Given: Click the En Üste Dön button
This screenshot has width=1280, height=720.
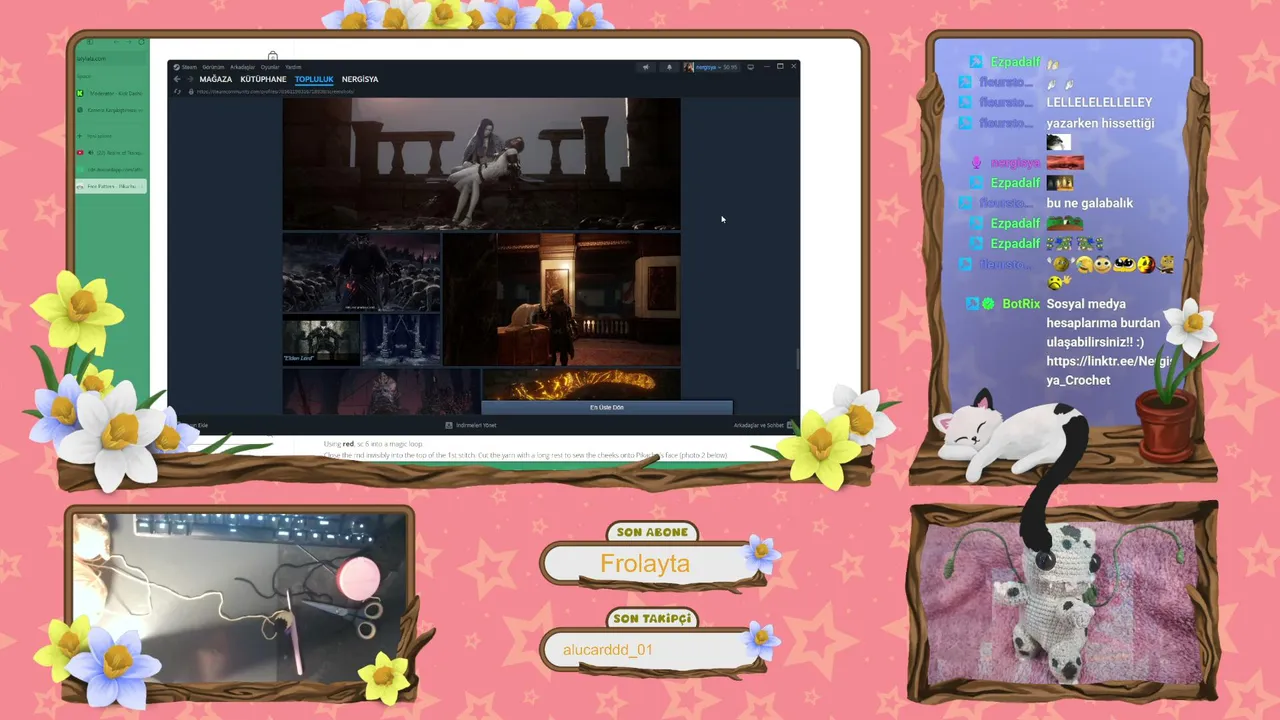Looking at the screenshot, I should click(607, 407).
